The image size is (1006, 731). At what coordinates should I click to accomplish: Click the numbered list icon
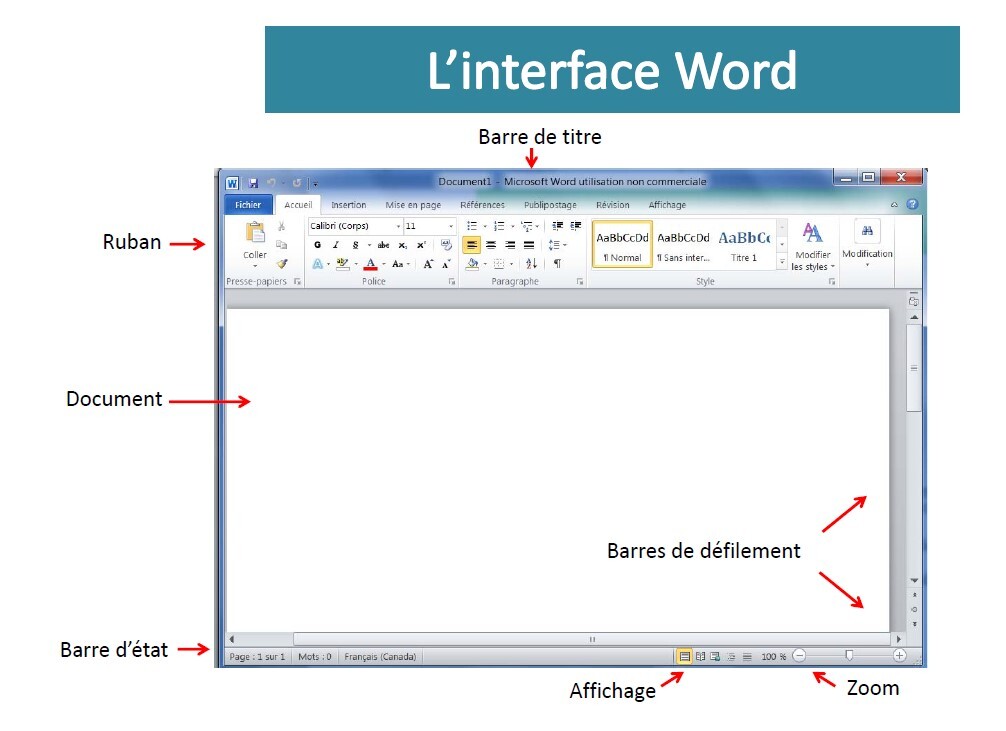499,226
